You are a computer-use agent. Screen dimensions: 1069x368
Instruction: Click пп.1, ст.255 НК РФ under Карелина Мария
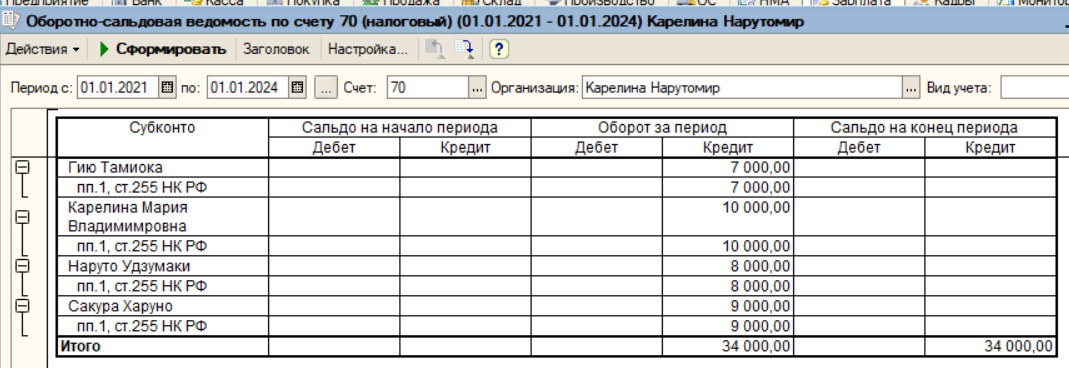coord(142,246)
